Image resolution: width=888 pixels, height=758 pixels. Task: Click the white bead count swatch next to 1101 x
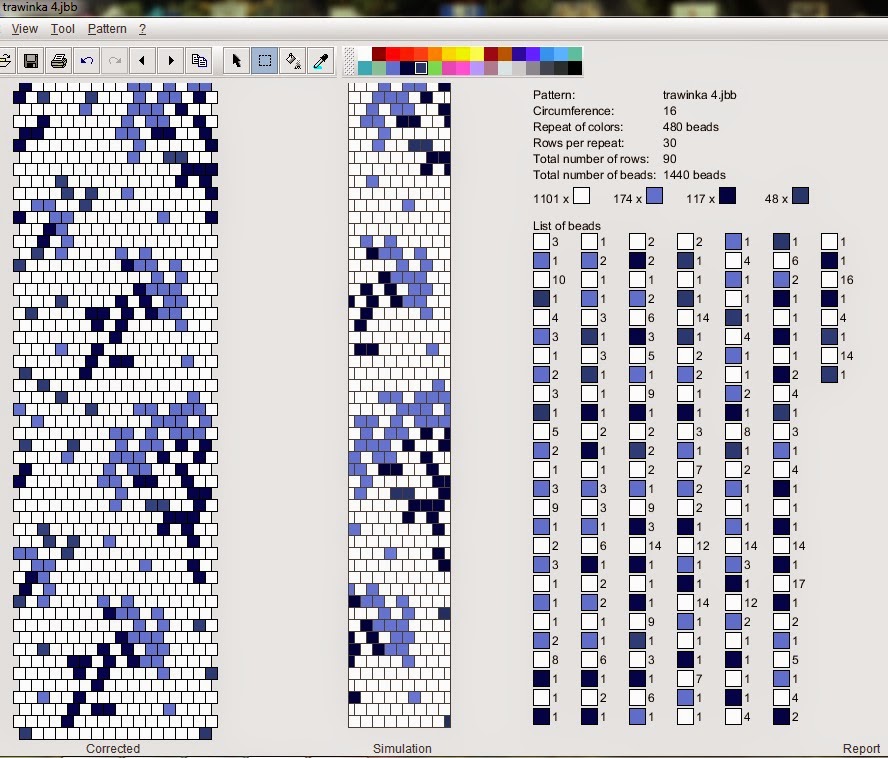pos(581,196)
